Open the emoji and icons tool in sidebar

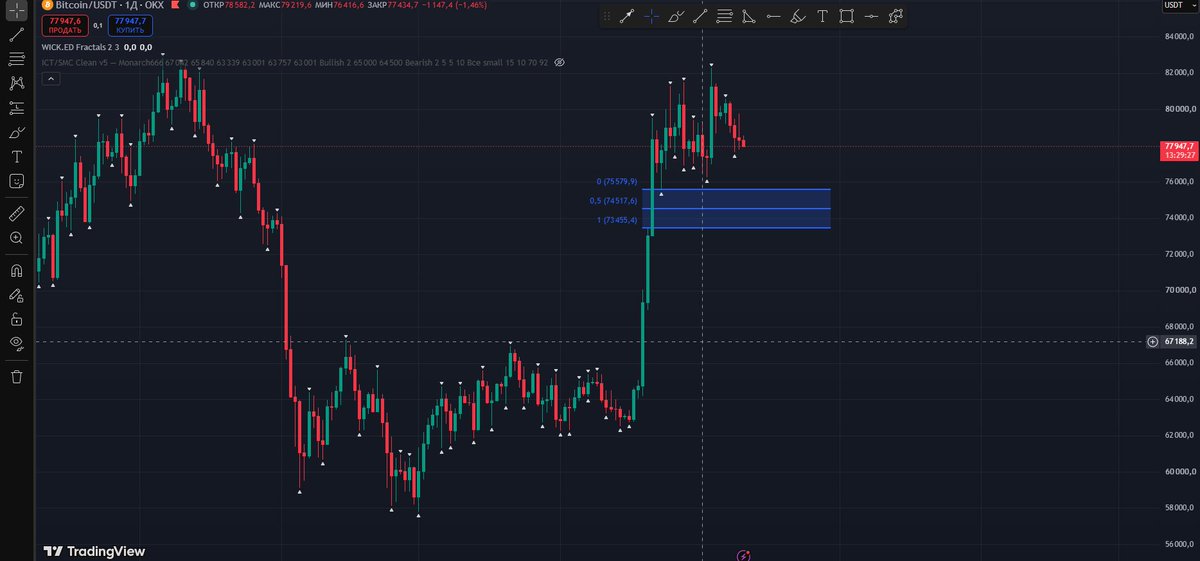pos(16,181)
